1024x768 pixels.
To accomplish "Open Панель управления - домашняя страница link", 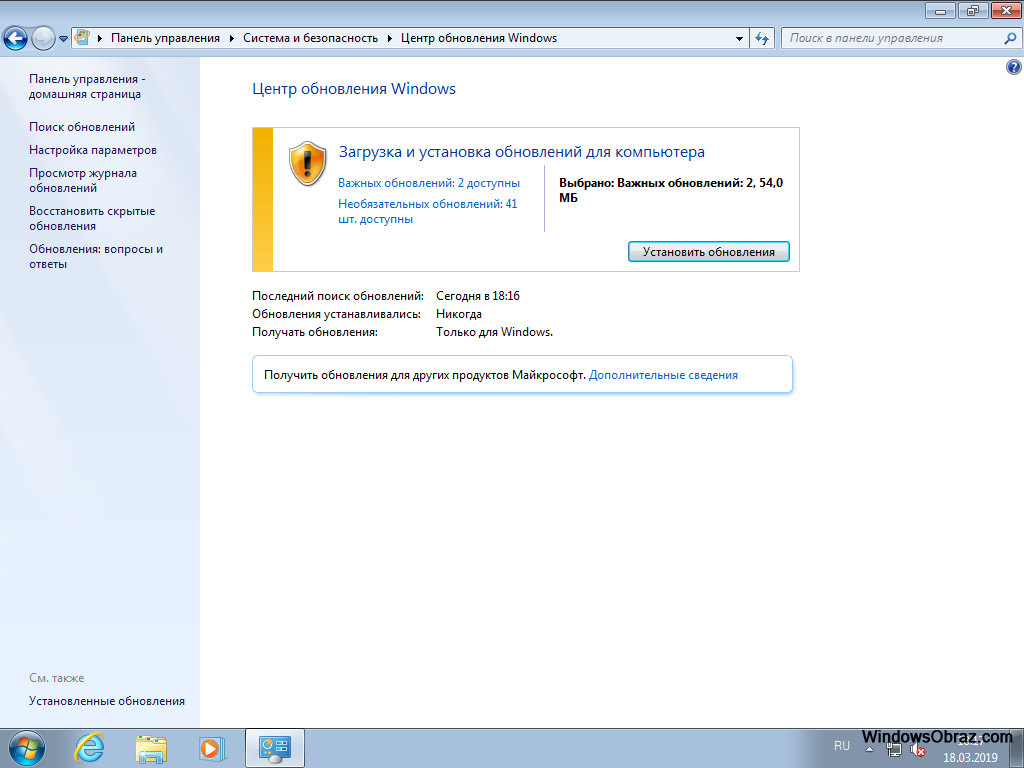I will click(x=87, y=86).
